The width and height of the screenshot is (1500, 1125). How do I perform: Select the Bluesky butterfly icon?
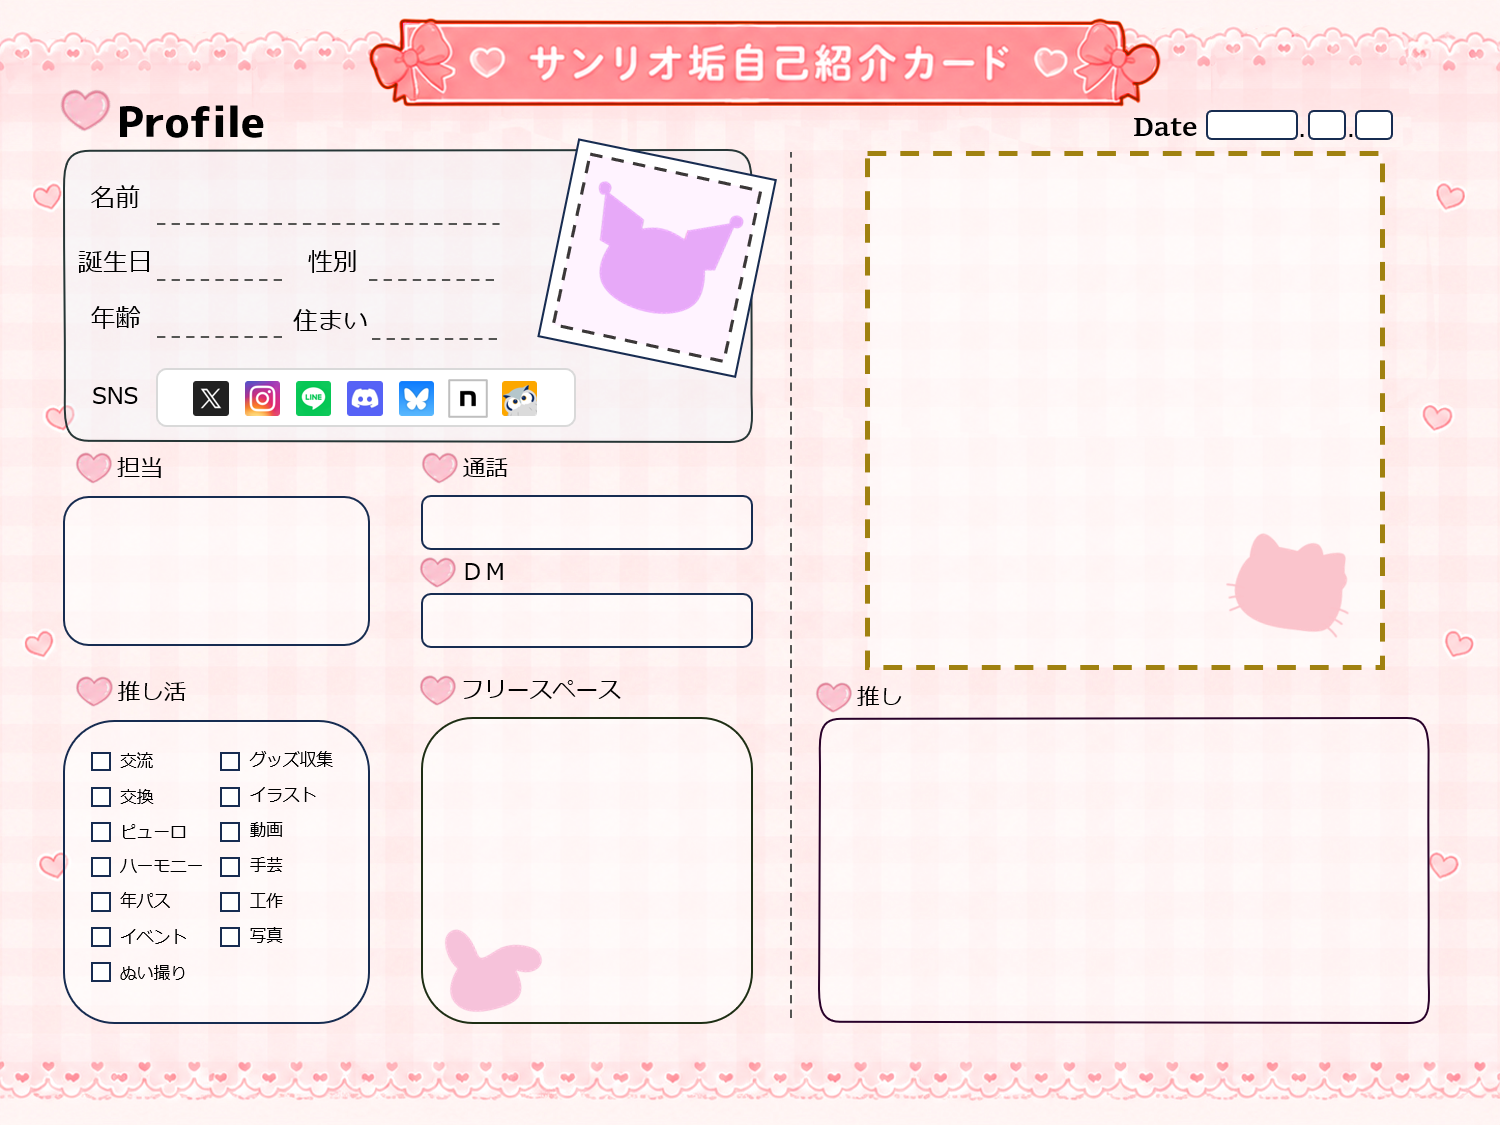416,398
